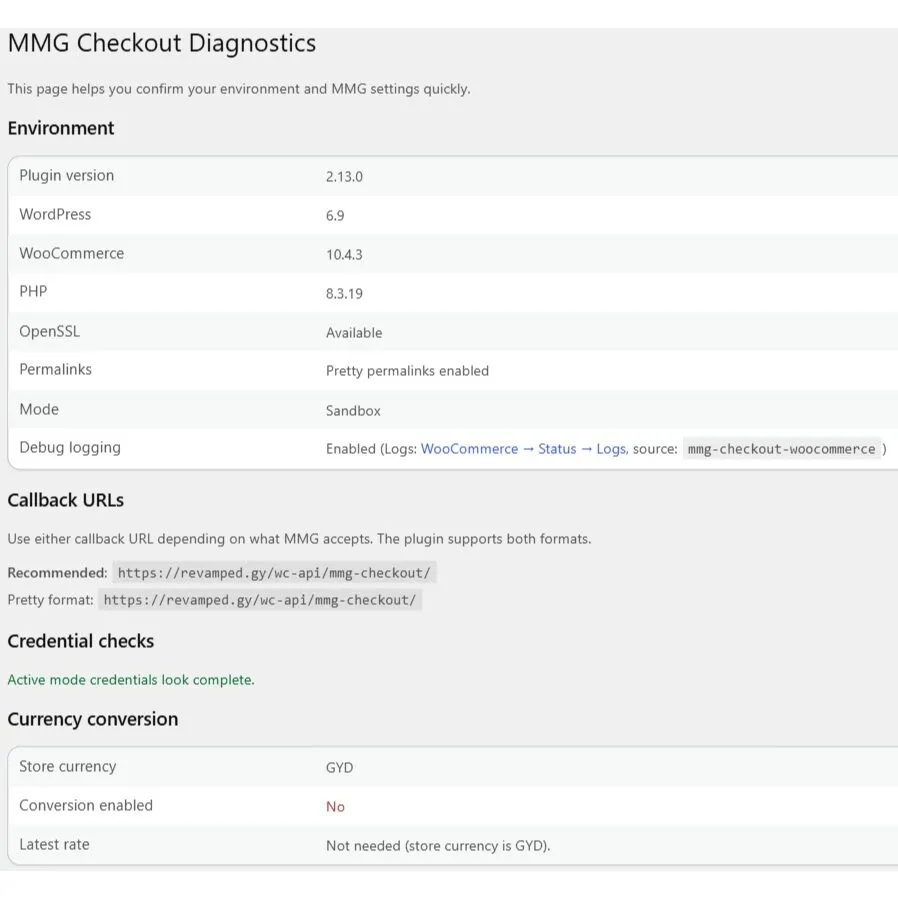The image size is (898, 898).
Task: Click the WooCommerce version value 10.4.3
Action: click(344, 254)
